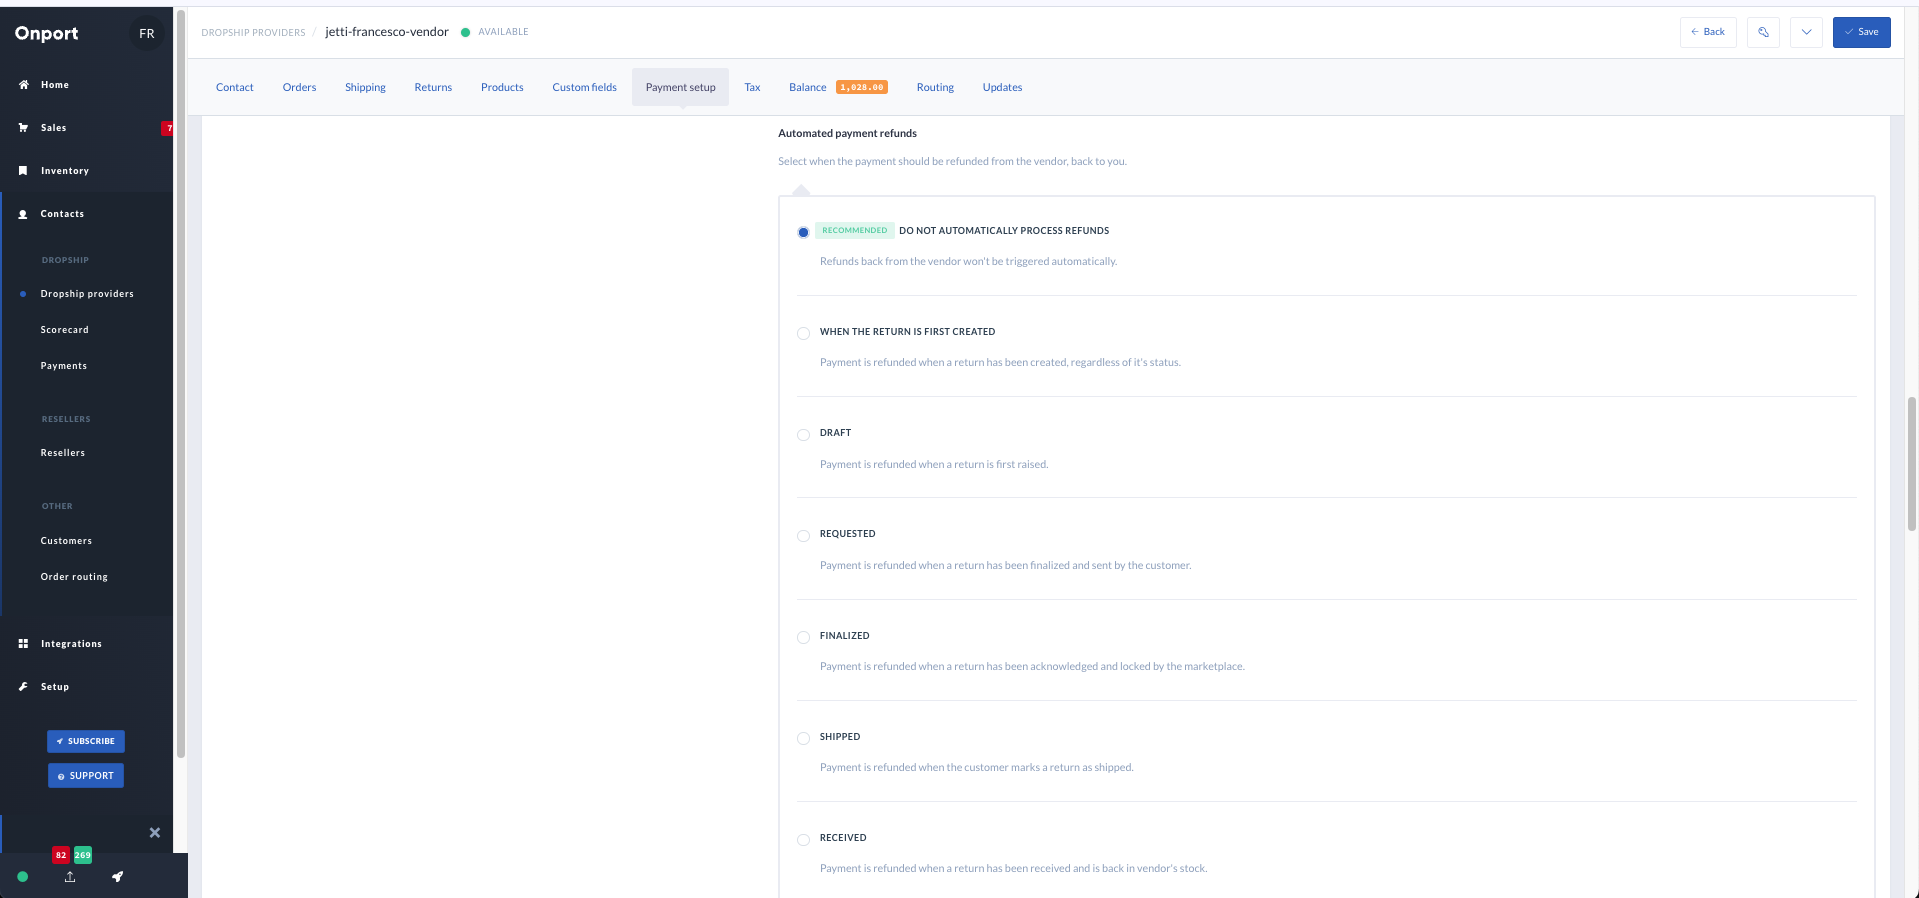
Task: Click the sidebar vertical scrollbar
Action: (181, 383)
